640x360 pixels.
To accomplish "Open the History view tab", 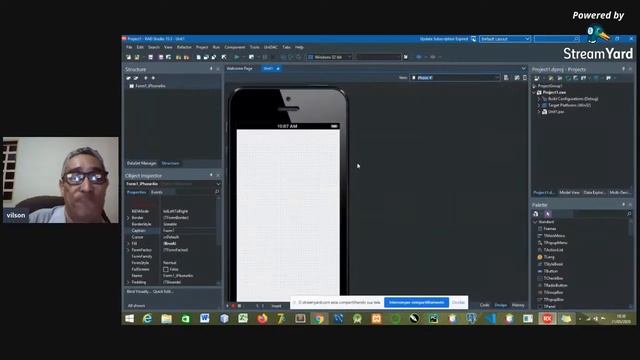I will 518,305.
